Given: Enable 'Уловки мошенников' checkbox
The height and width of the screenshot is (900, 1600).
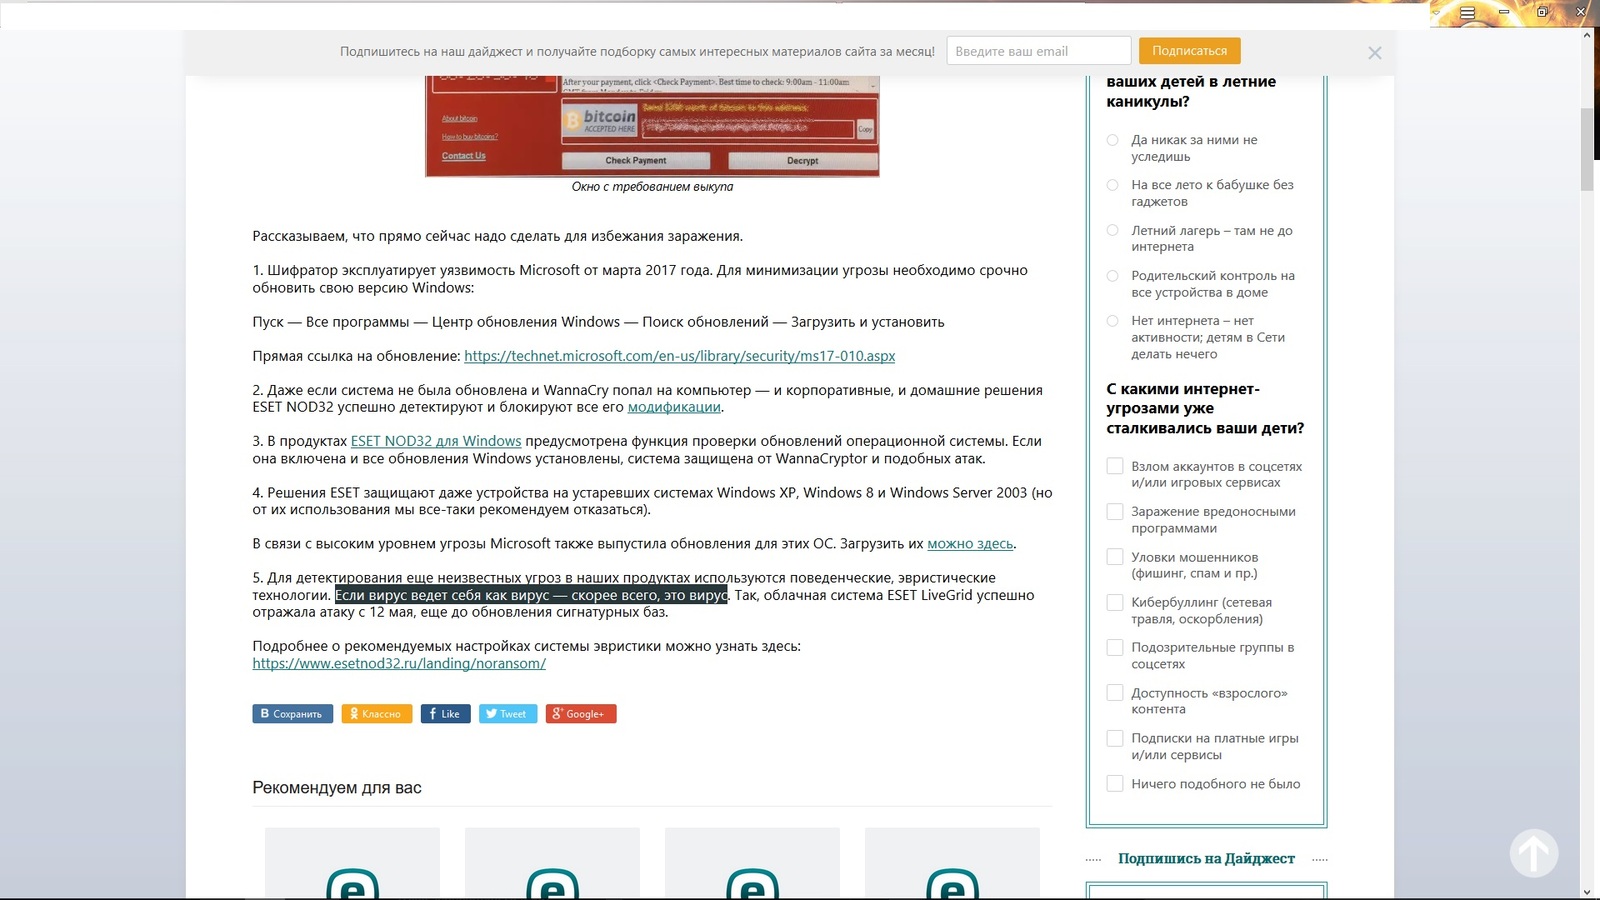Looking at the screenshot, I should pyautogui.click(x=1115, y=557).
